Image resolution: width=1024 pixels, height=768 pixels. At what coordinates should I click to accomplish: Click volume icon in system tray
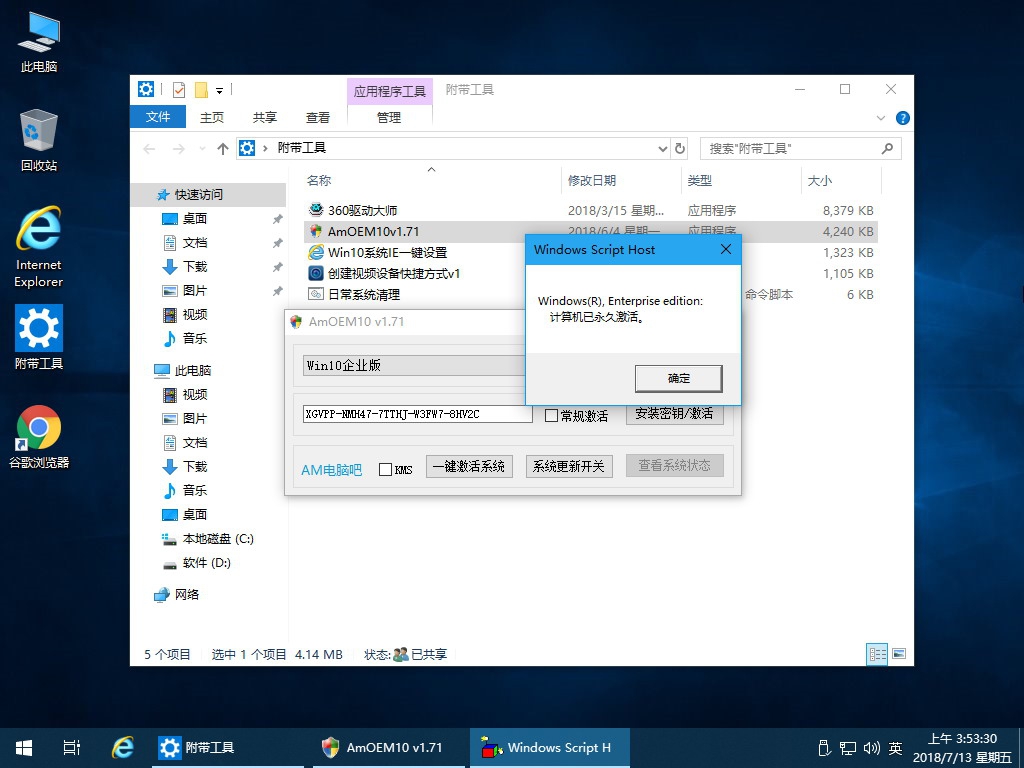(x=871, y=748)
